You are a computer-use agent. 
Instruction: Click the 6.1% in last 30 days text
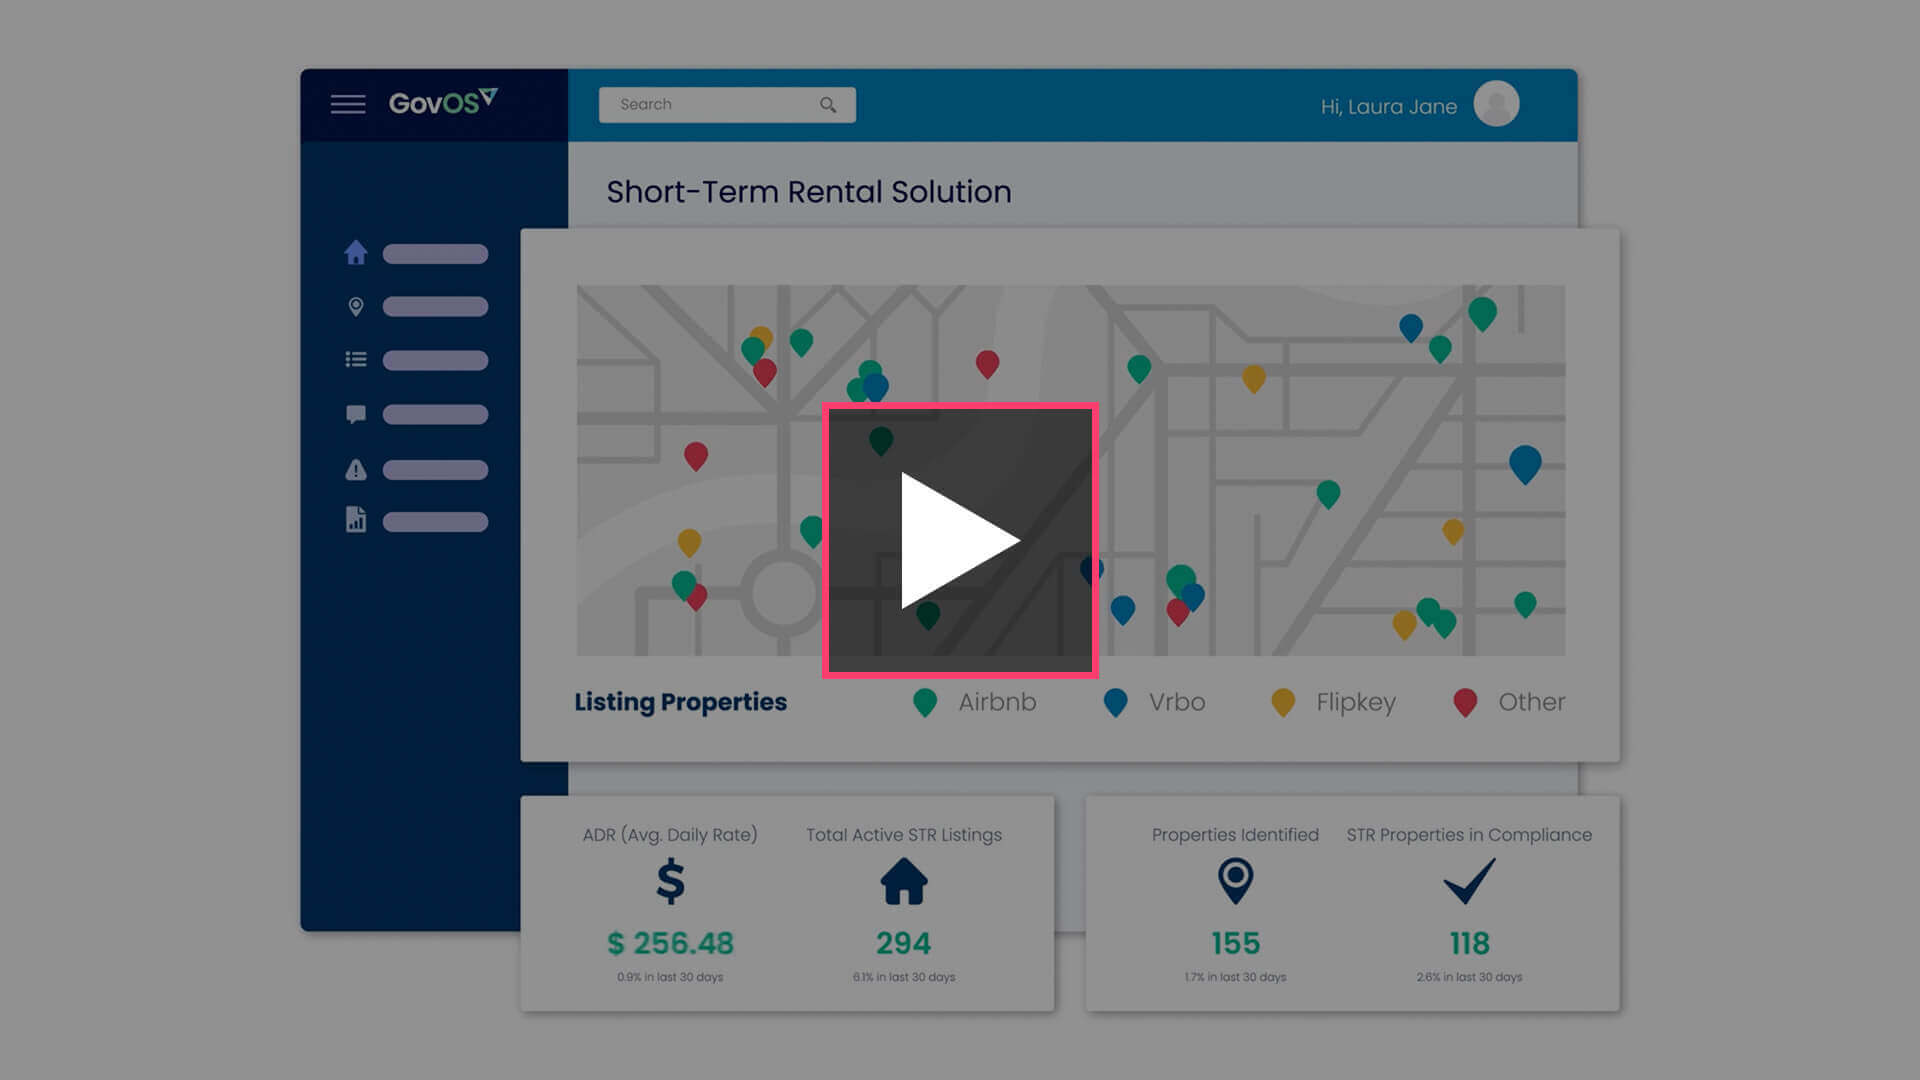904,977
